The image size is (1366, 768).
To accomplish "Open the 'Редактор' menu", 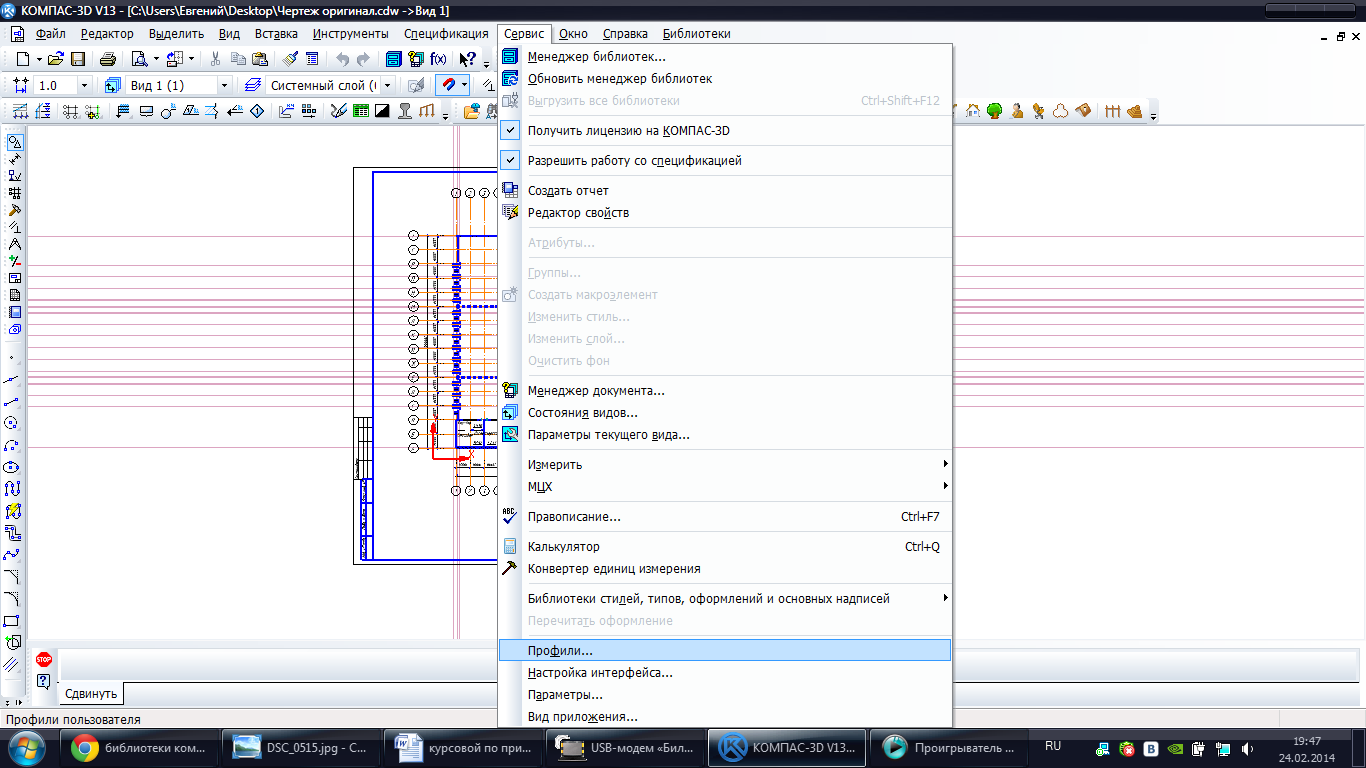I will pyautogui.click(x=107, y=34).
